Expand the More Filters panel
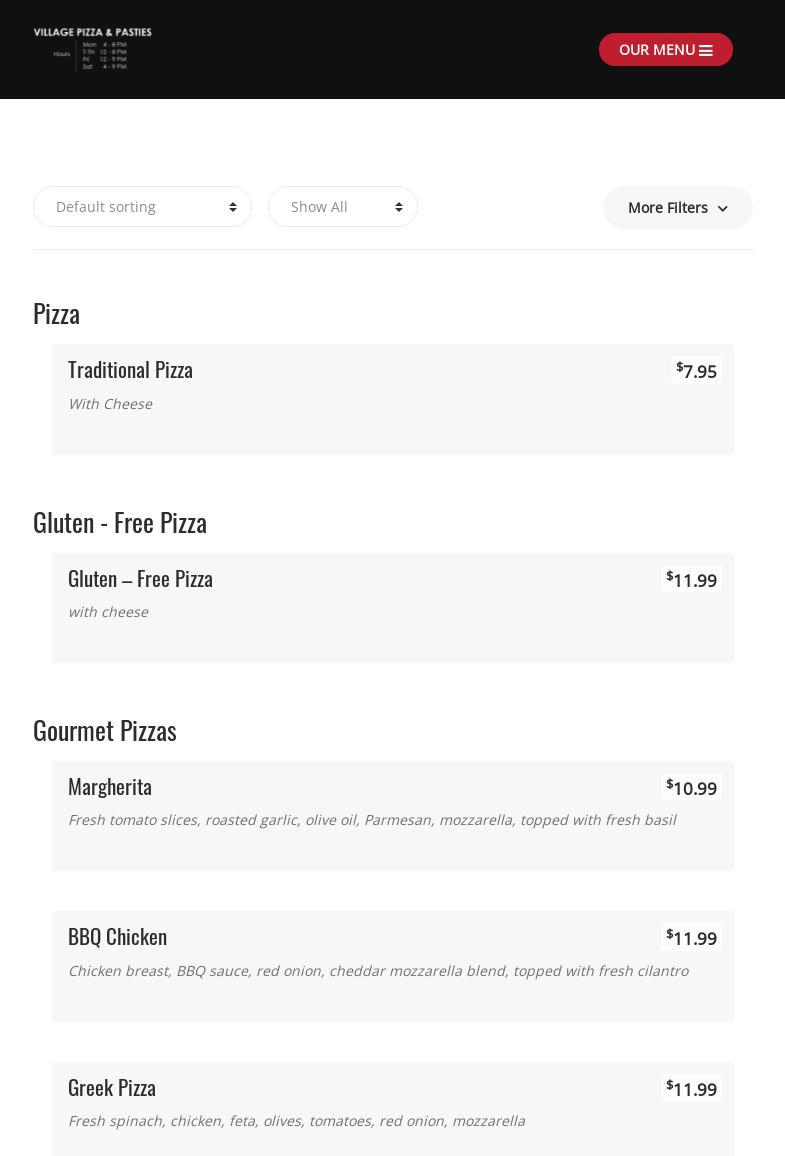 click(x=668, y=208)
